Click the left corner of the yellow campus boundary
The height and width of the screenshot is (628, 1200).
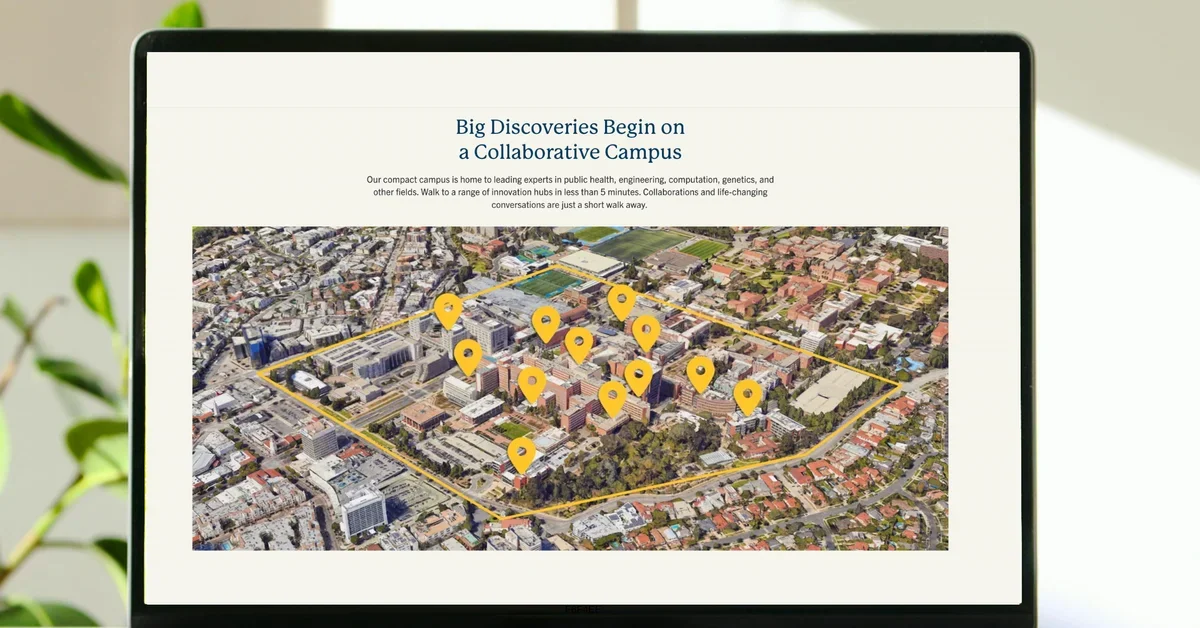[259, 373]
